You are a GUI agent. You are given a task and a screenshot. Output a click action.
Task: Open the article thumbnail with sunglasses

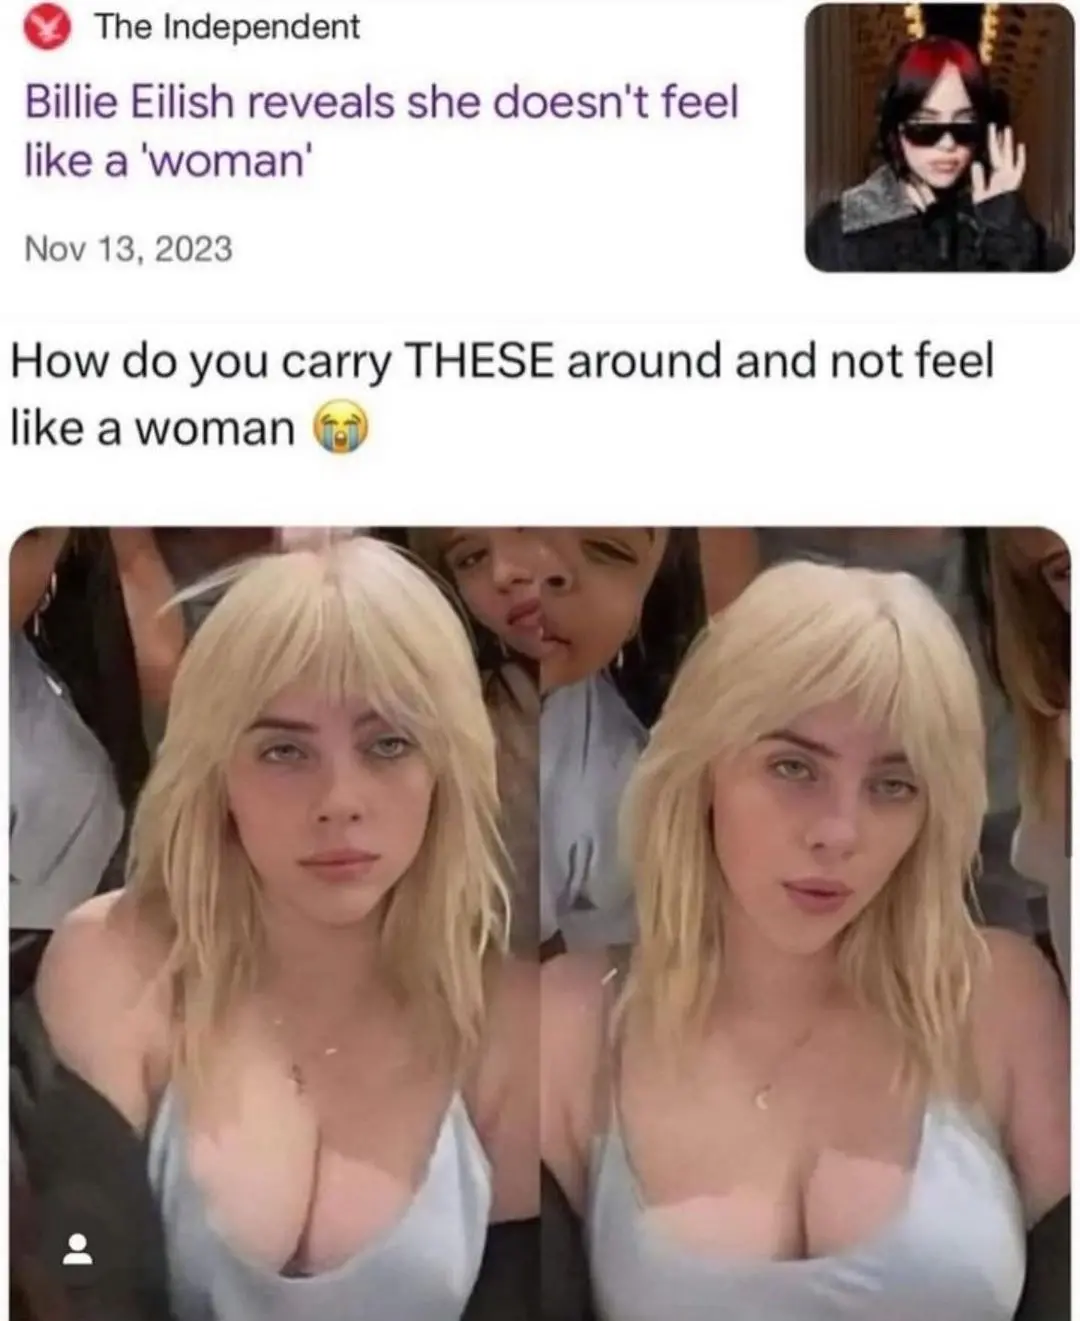coord(939,137)
